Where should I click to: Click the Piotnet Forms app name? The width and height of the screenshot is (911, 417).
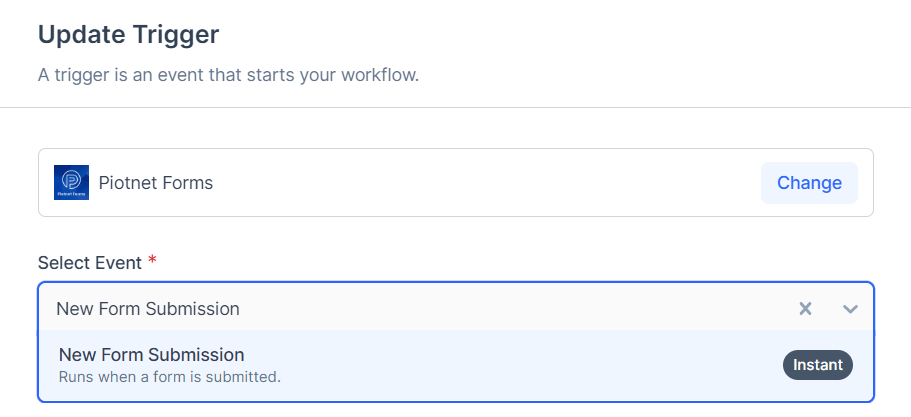[x=156, y=183]
